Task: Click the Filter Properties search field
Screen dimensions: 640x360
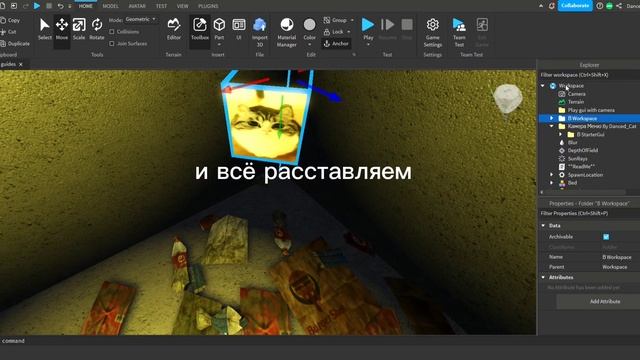Action: click(x=590, y=213)
